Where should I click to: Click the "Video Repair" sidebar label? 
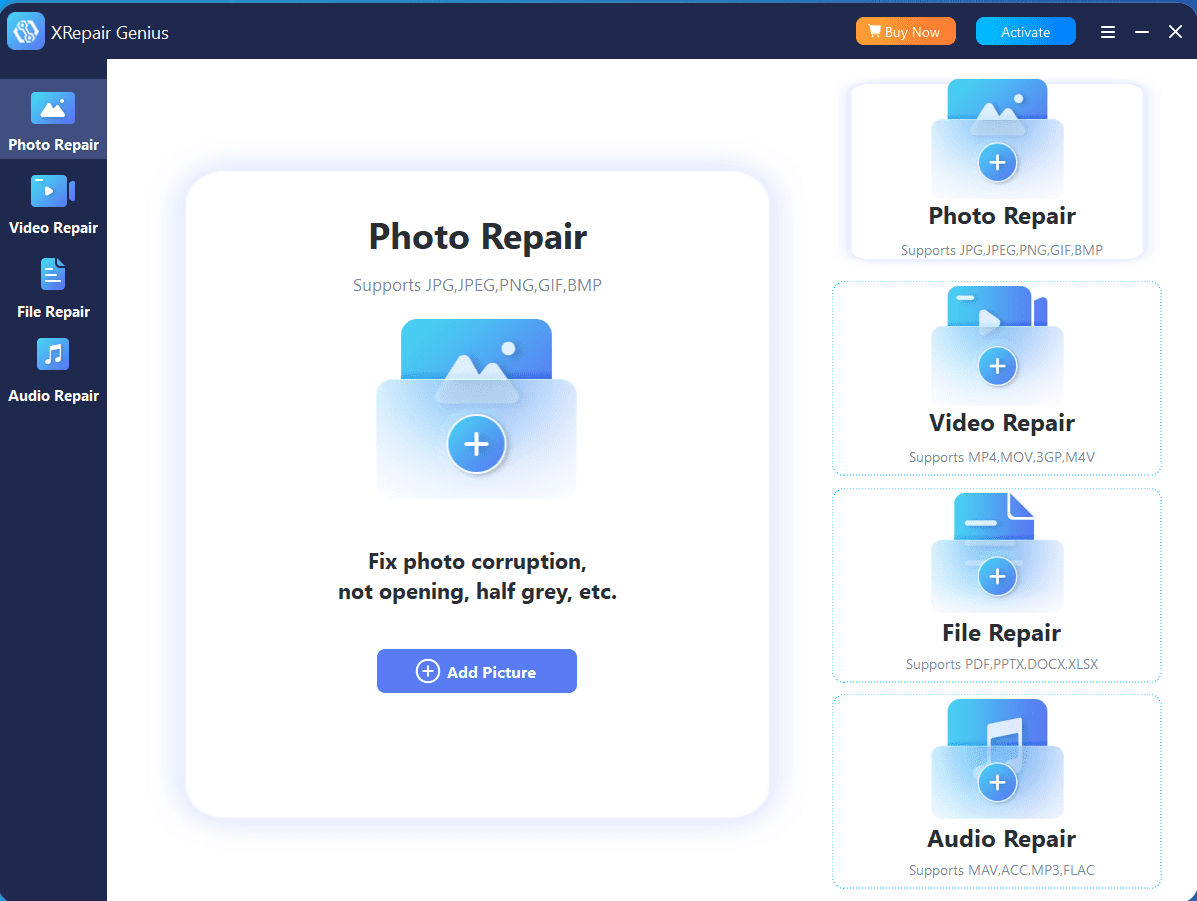coord(53,228)
